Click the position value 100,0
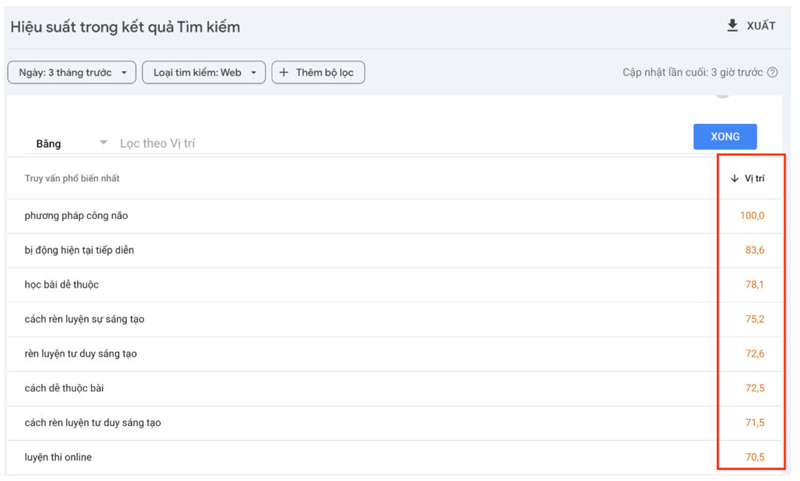800x481 pixels. click(x=752, y=216)
